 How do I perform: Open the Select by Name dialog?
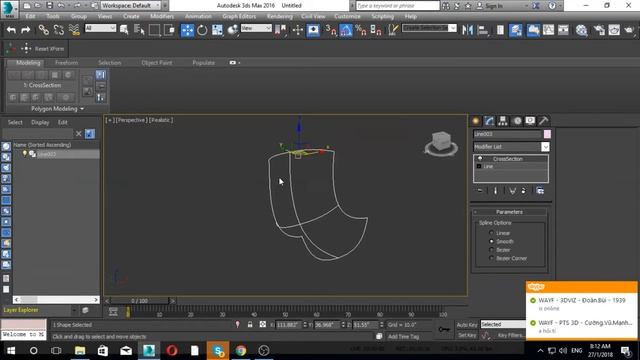pos(139,30)
